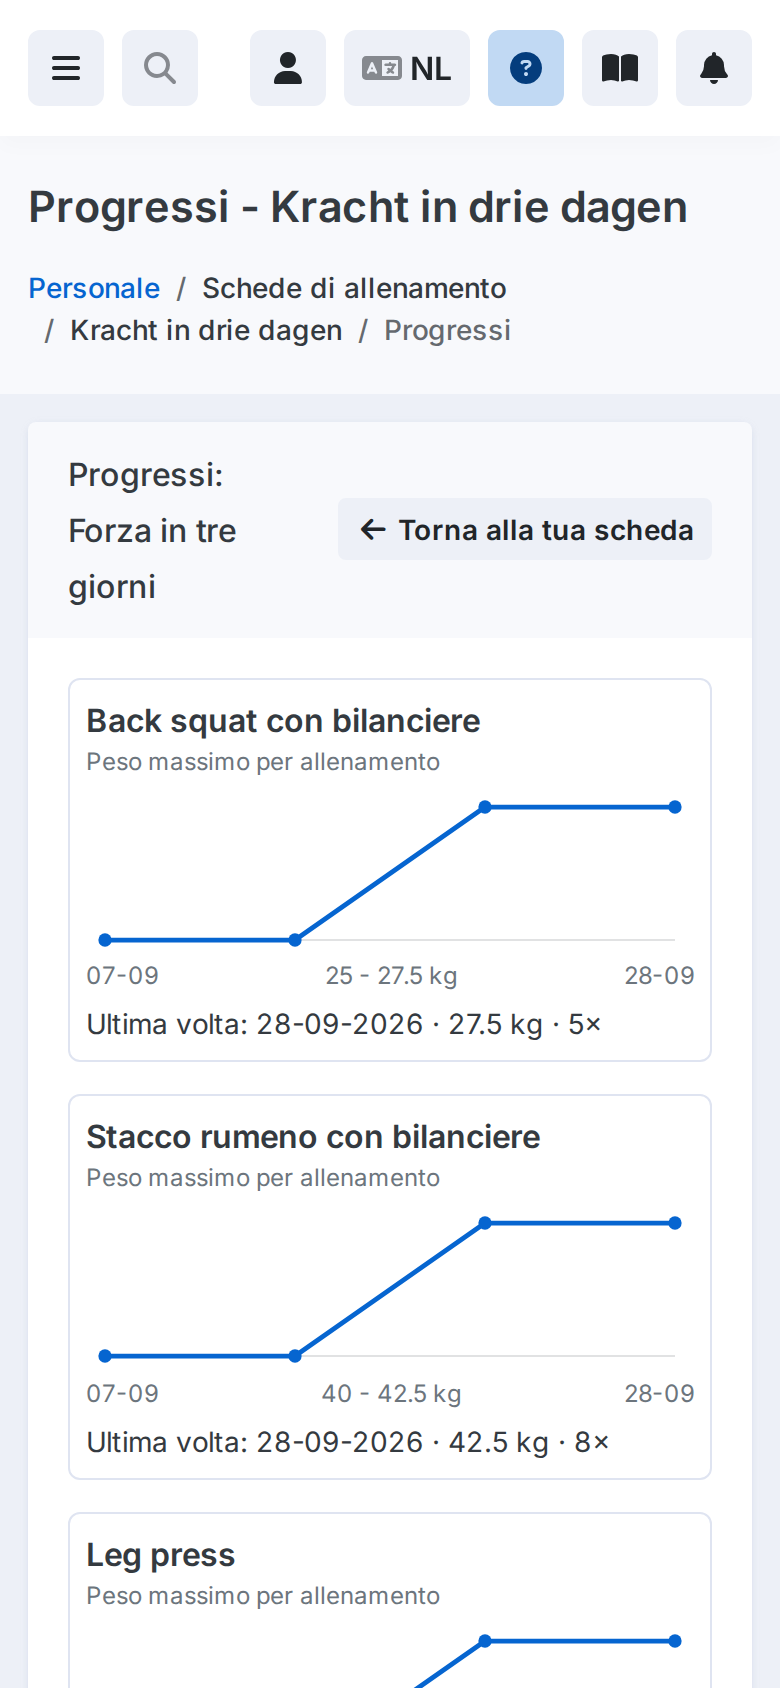780x1688 pixels.
Task: Select first data point on Back squat chart
Action: pyautogui.click(x=105, y=940)
